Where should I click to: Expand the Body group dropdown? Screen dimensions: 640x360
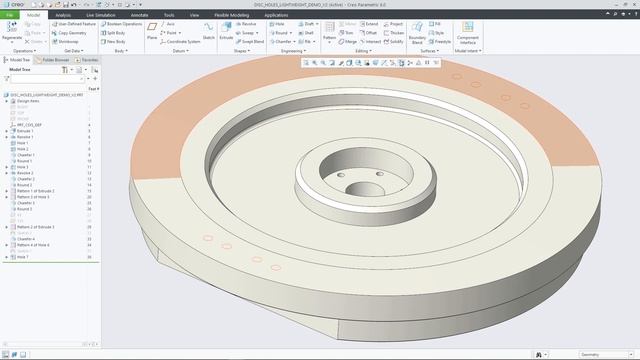[121, 51]
